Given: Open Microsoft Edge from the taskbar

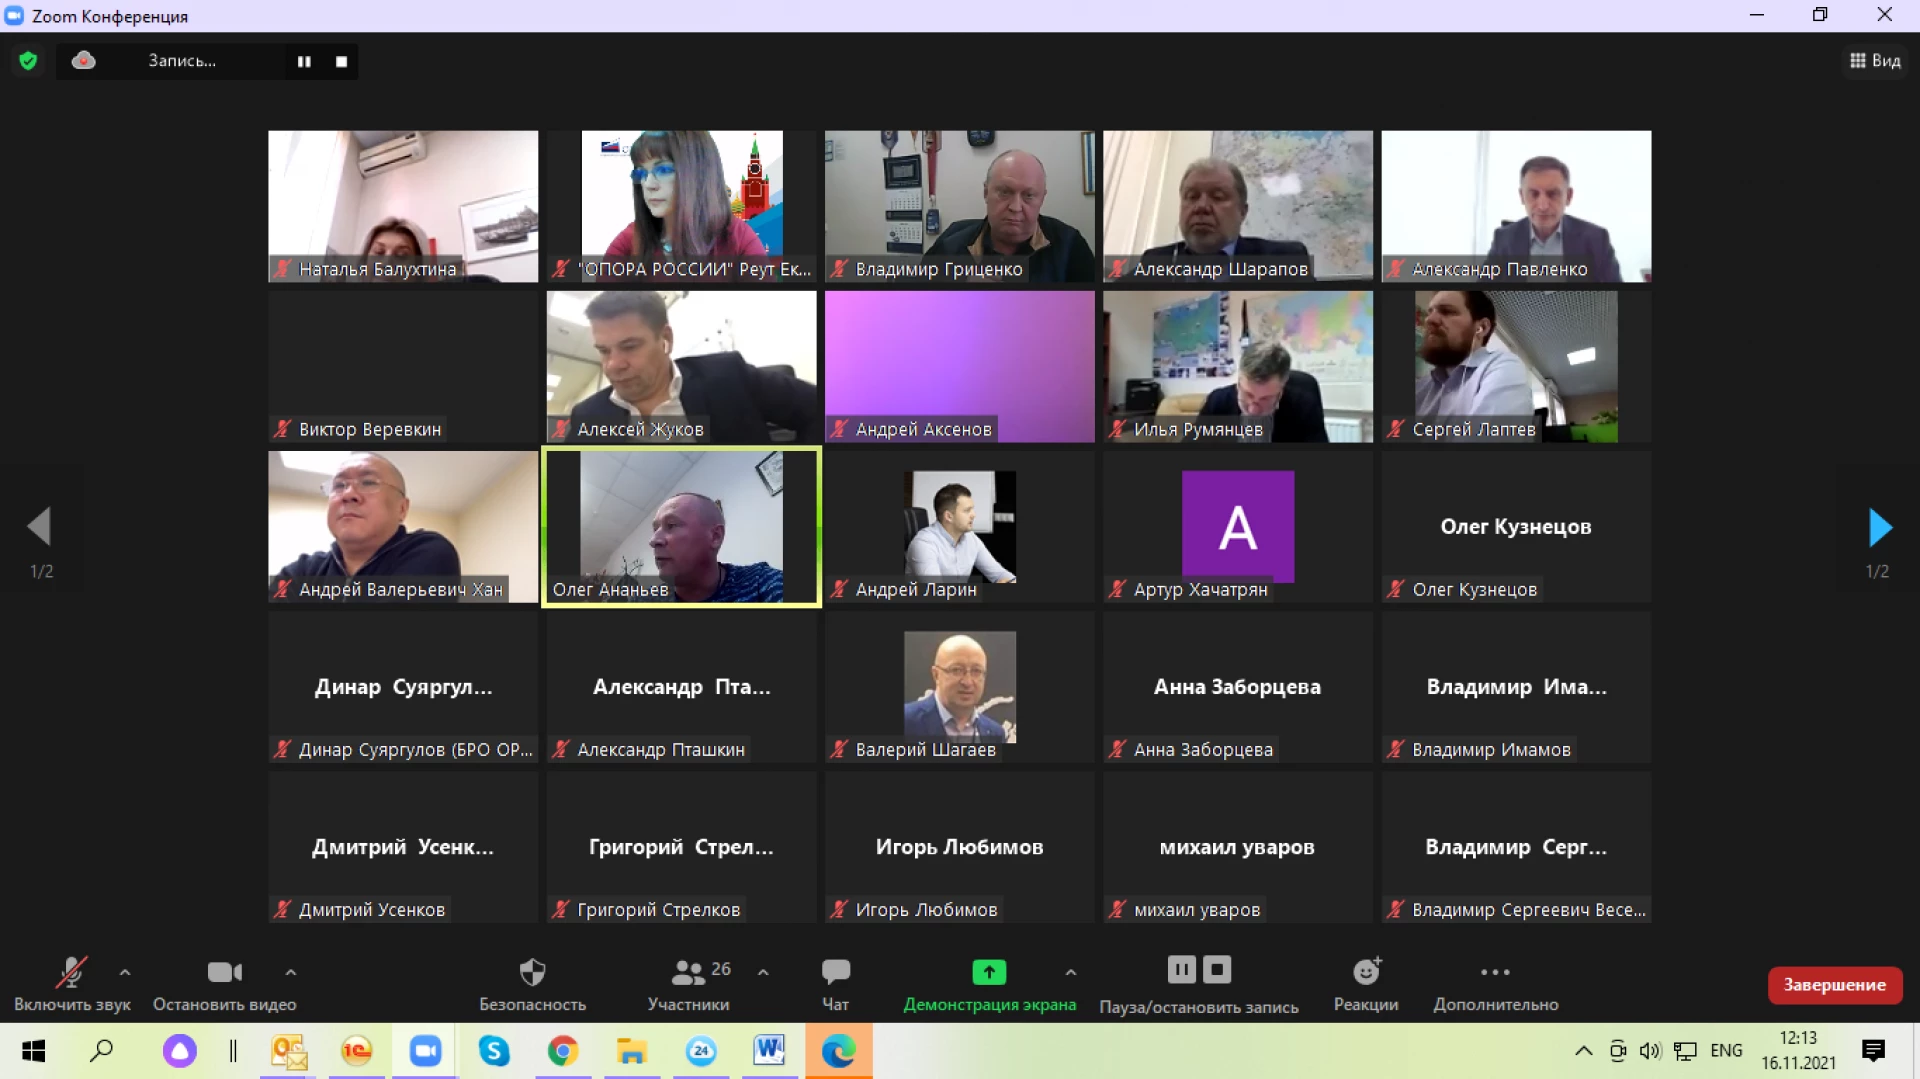Looking at the screenshot, I should (838, 1051).
